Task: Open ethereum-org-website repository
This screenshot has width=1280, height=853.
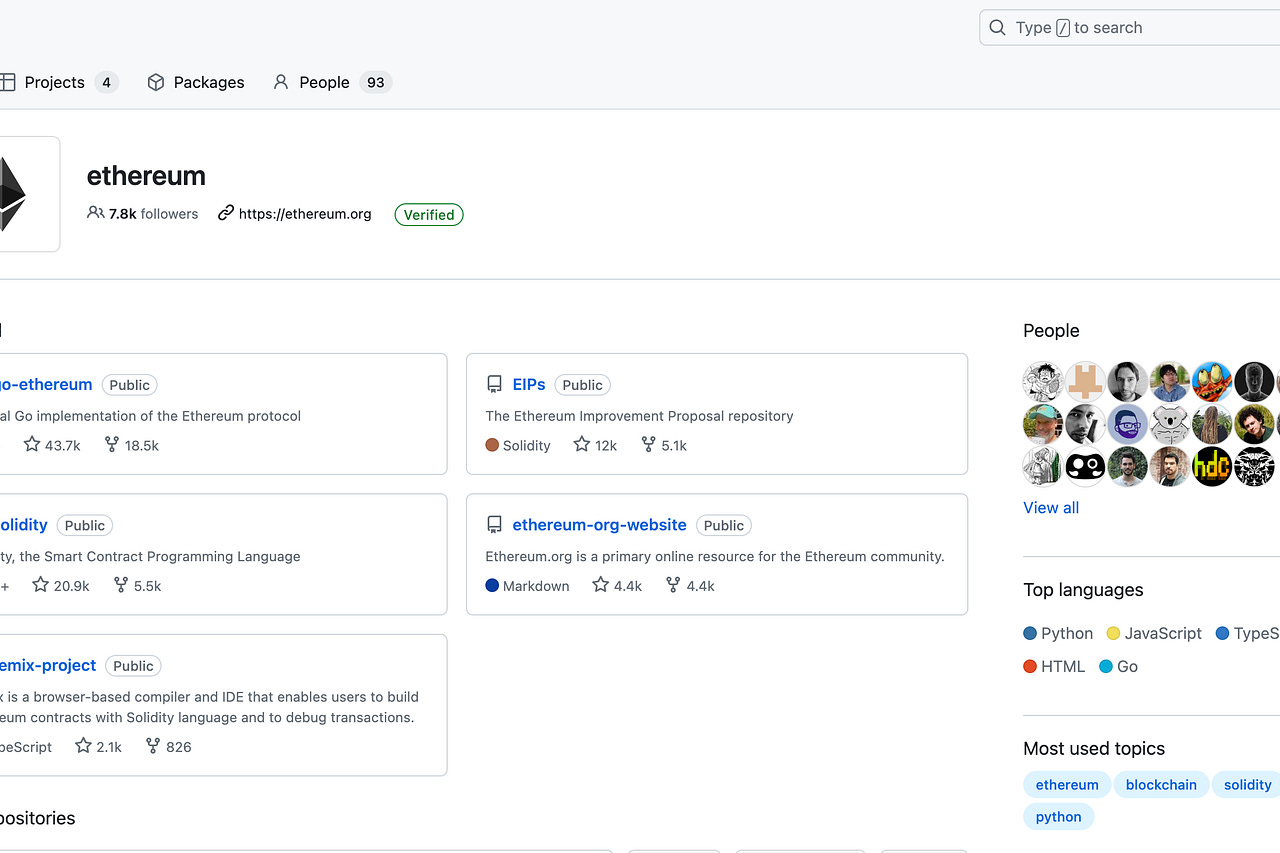Action: point(599,525)
